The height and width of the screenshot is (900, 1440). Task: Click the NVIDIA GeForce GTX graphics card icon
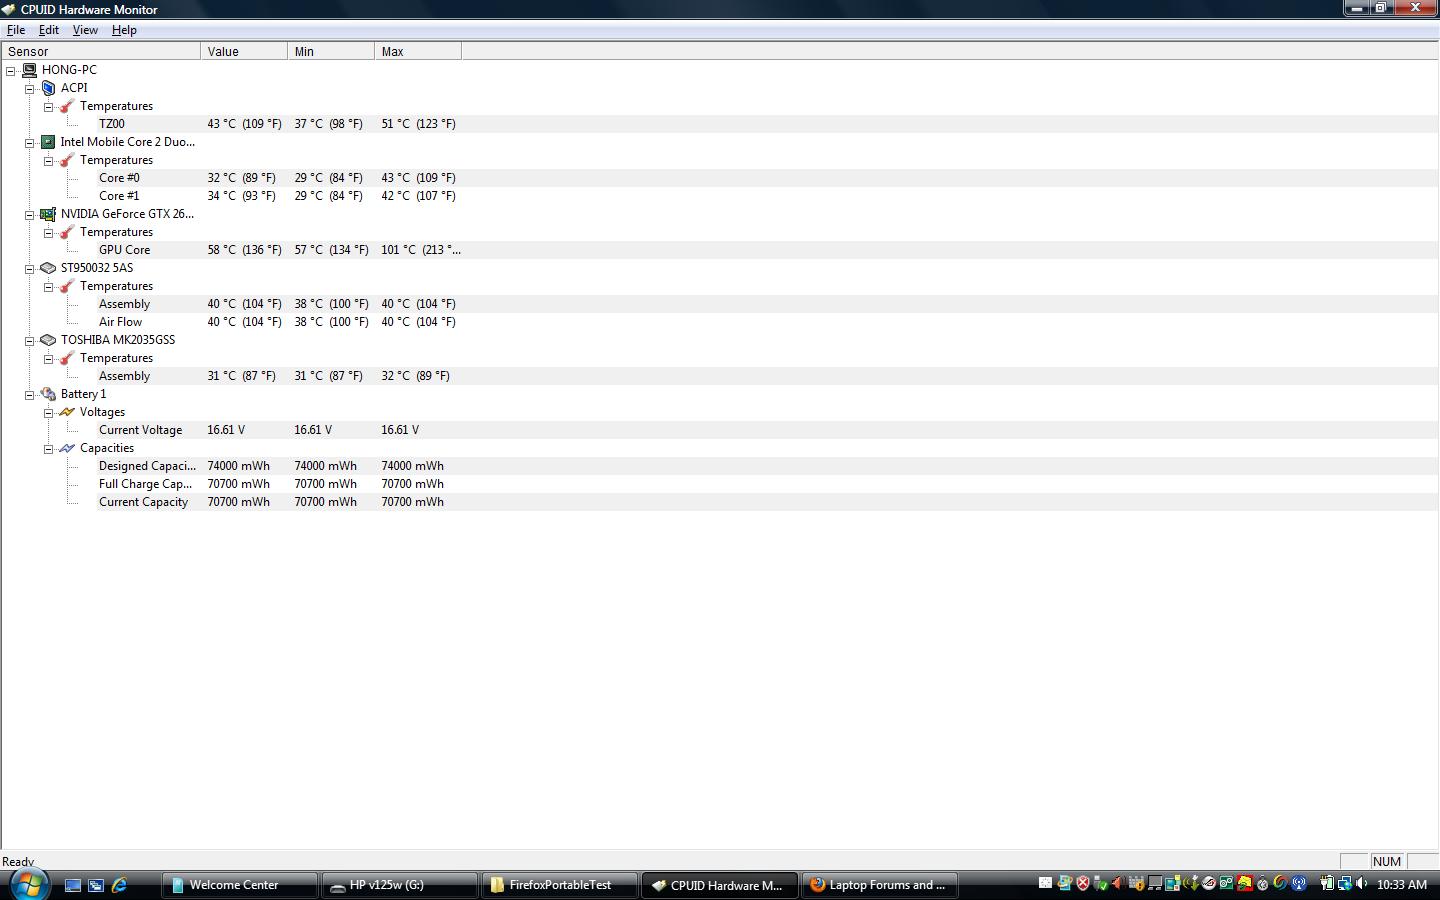pos(48,214)
